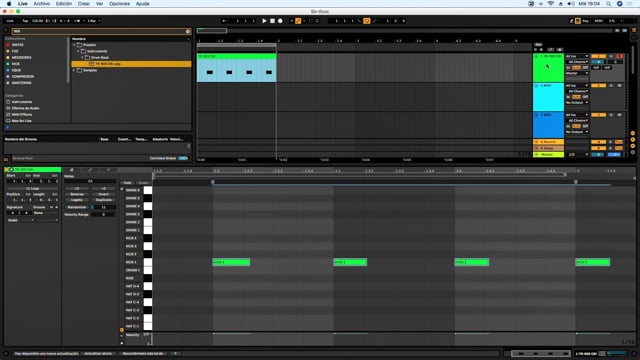
Task: Adjust the Cantidad Global groove amount slider
Action: pos(183,158)
